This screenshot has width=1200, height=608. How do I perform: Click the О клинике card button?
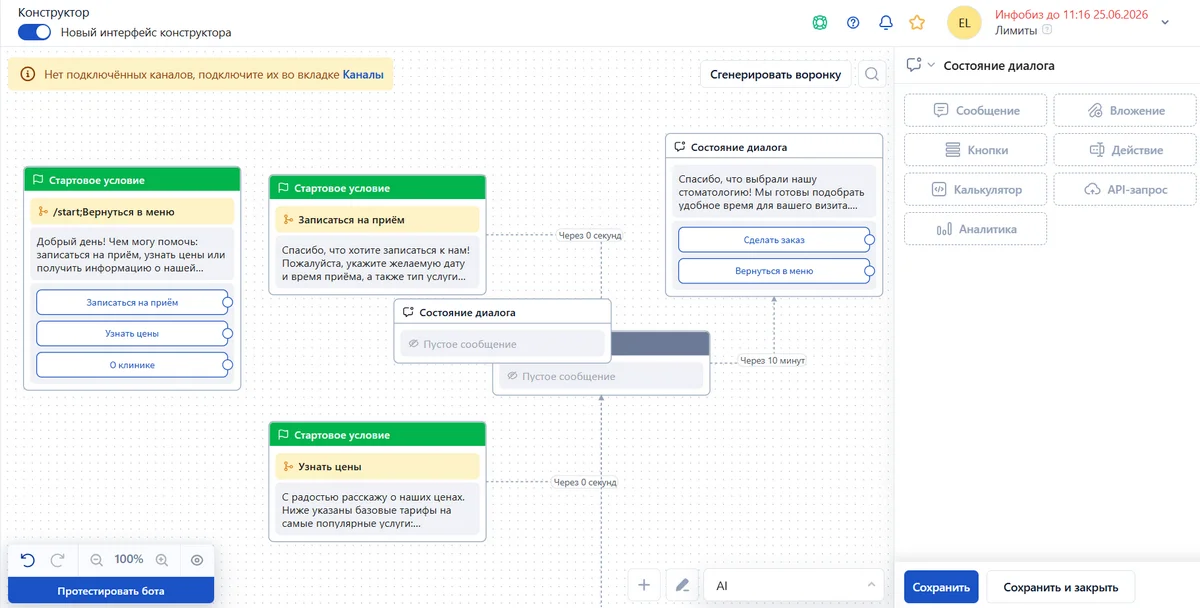(x=132, y=365)
